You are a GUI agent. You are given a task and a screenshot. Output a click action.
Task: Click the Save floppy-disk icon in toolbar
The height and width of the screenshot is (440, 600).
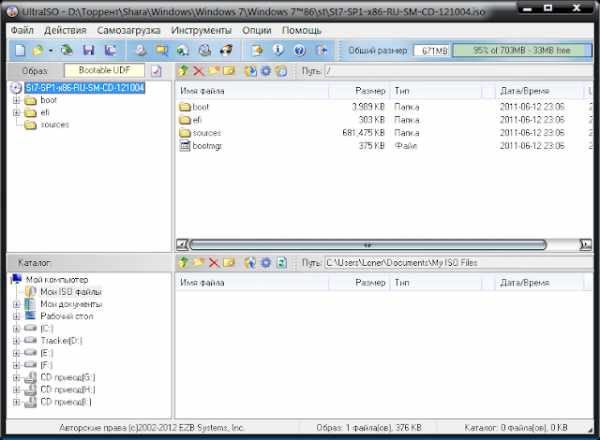click(88, 49)
